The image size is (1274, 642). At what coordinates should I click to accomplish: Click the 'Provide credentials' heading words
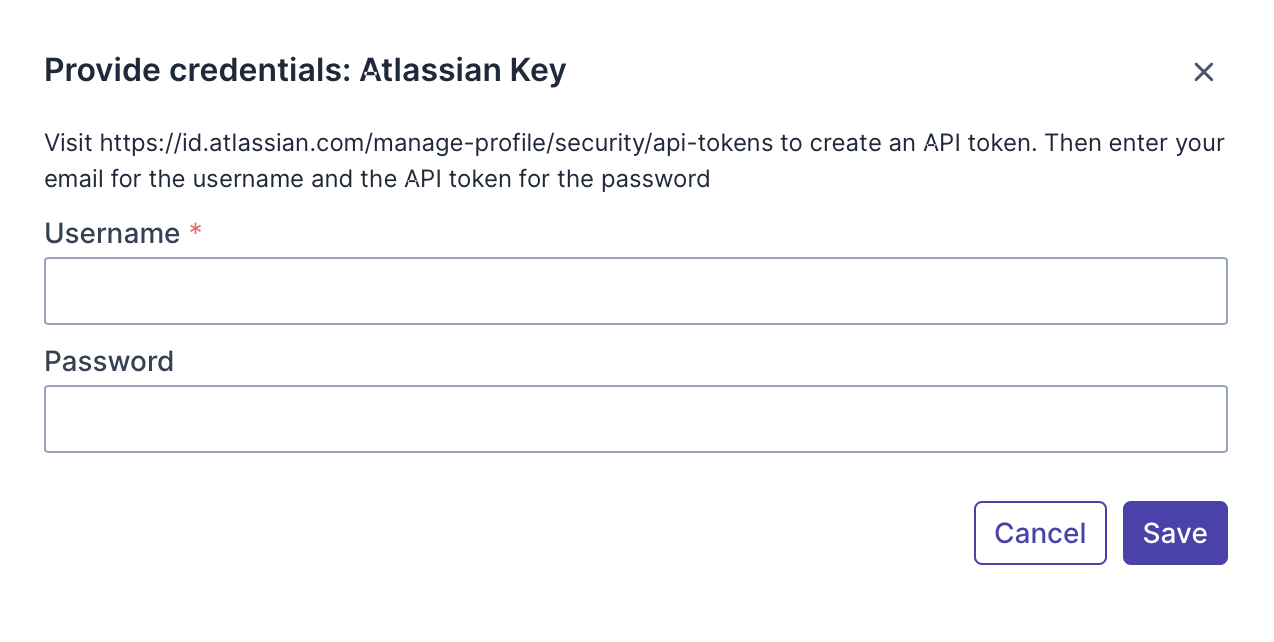click(x=196, y=71)
